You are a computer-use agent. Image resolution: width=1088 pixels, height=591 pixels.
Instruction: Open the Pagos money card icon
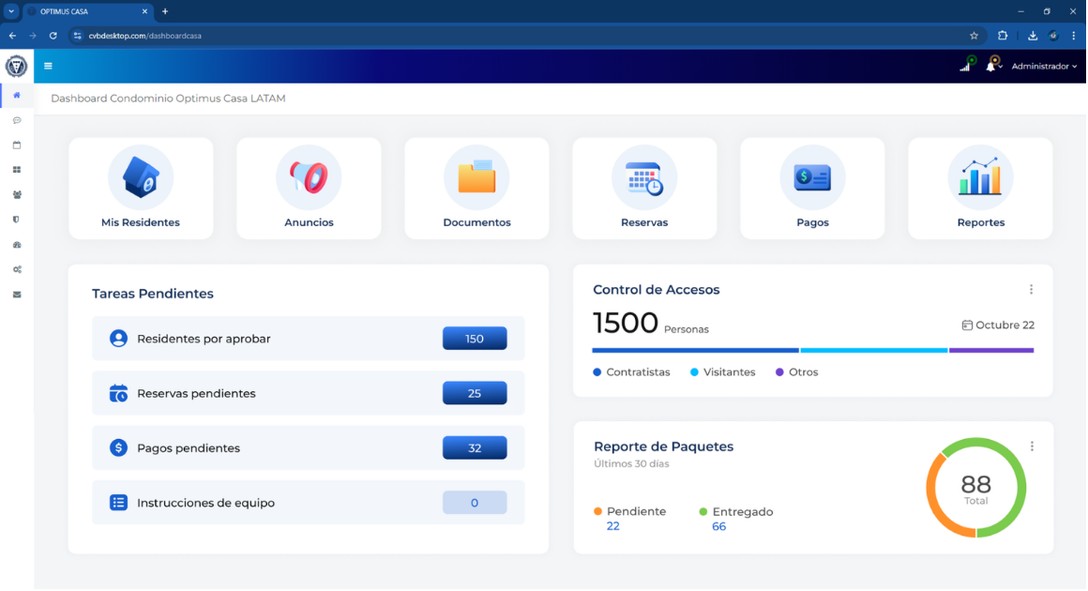[x=813, y=177]
